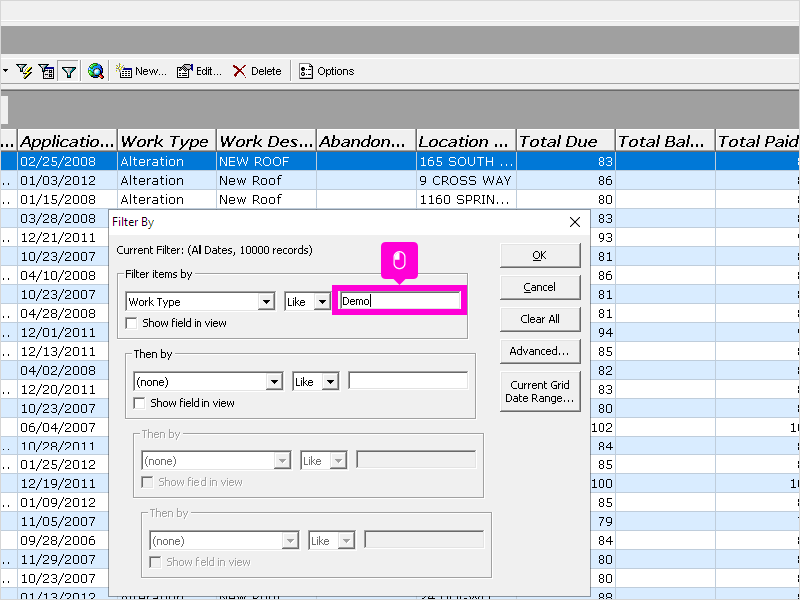
Task: Open the Like operator dropdown beside Work Type
Action: [322, 302]
